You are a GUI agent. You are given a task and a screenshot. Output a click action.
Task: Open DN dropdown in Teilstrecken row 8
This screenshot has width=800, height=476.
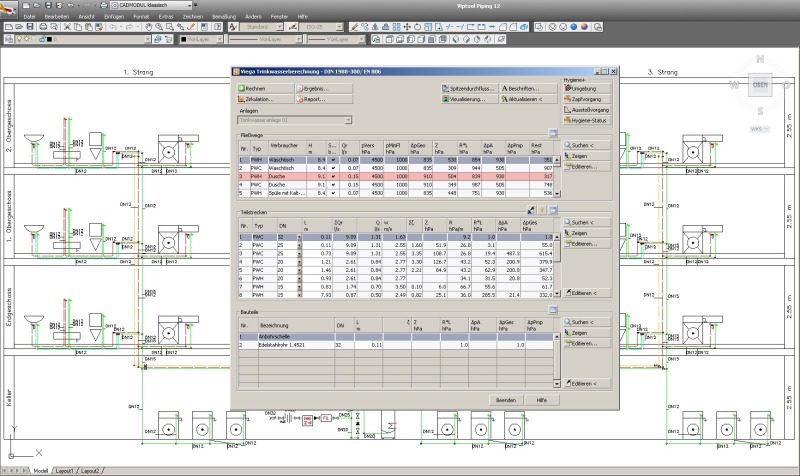pos(299,295)
